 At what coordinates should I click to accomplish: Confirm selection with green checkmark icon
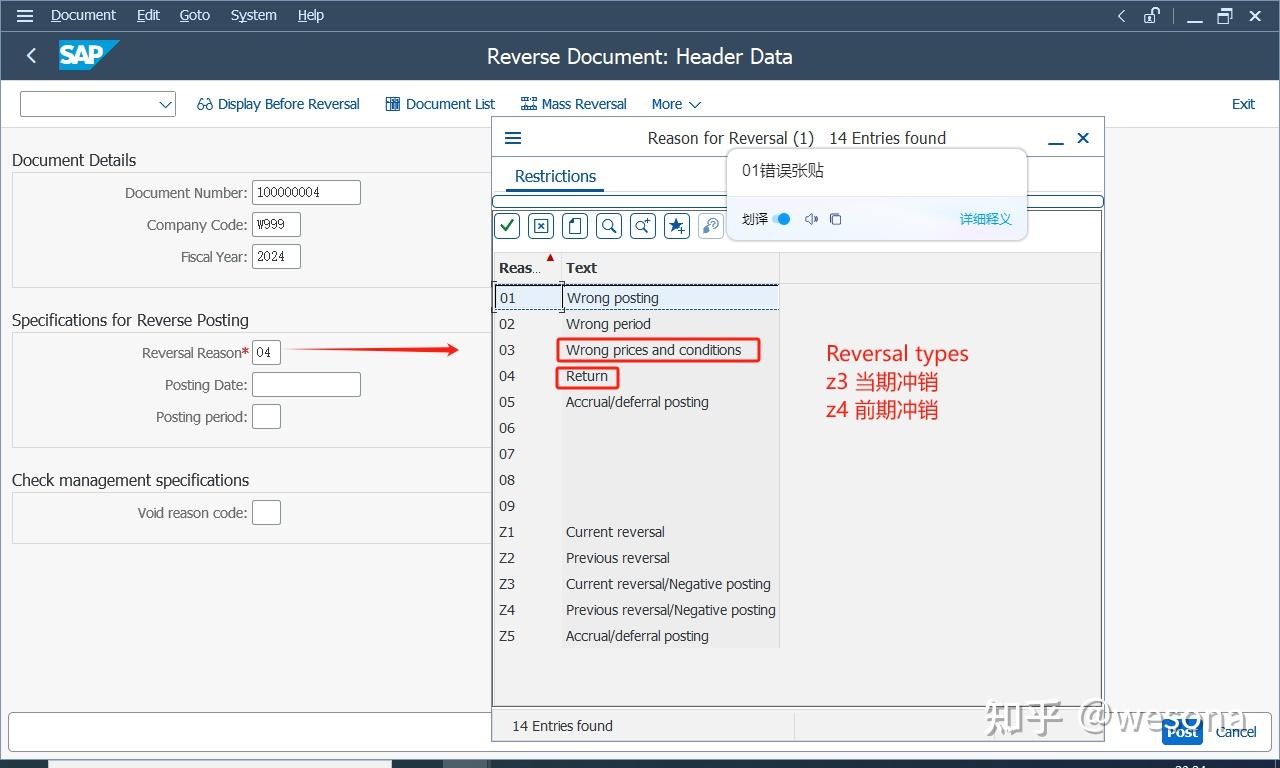pyautogui.click(x=507, y=226)
